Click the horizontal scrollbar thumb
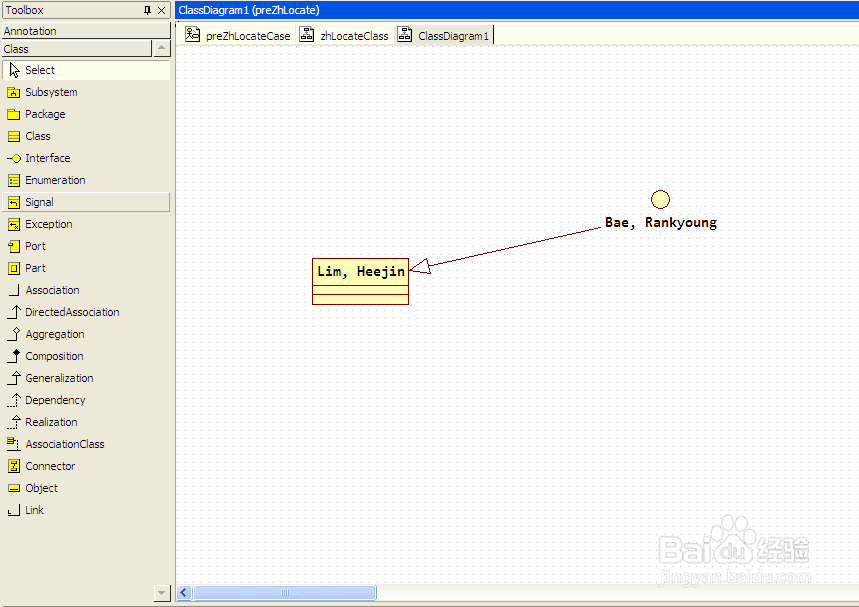The height and width of the screenshot is (607, 859). pos(284,592)
